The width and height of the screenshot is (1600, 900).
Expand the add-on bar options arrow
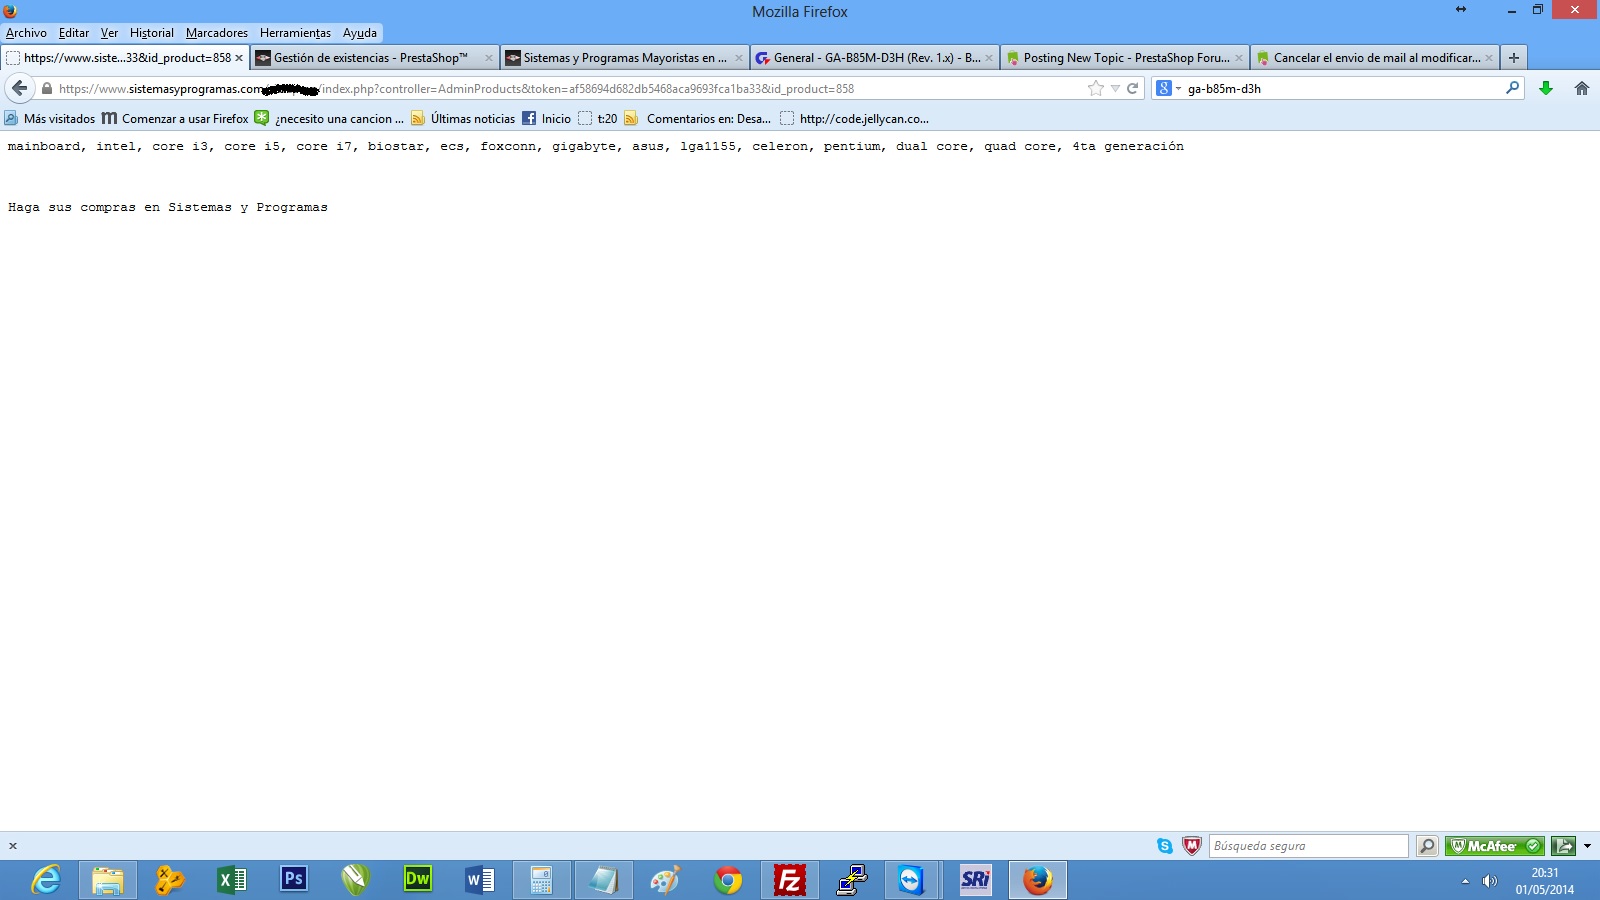coord(1587,846)
